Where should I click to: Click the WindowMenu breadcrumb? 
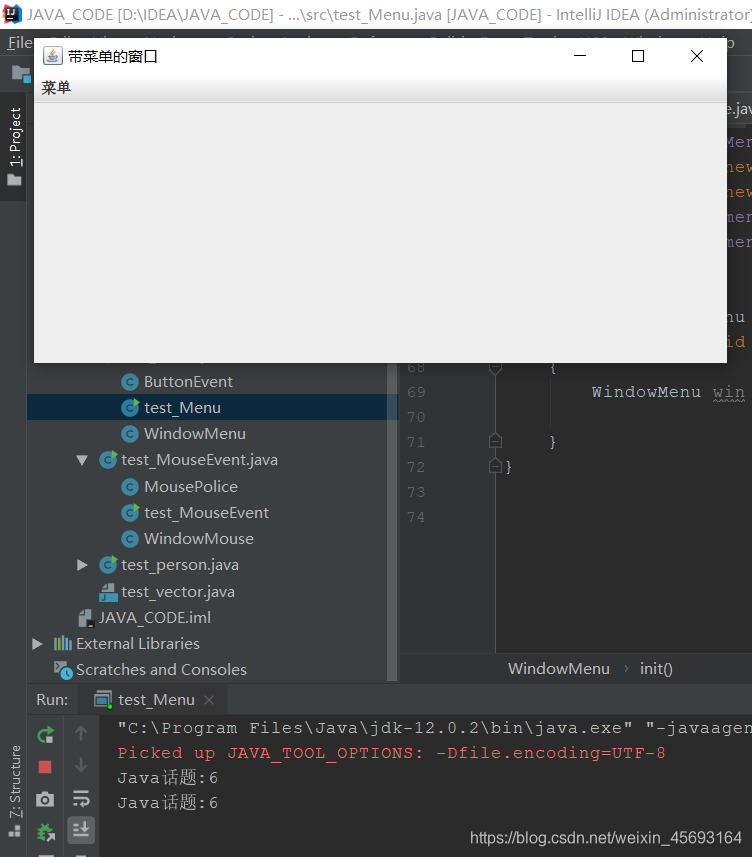click(559, 668)
